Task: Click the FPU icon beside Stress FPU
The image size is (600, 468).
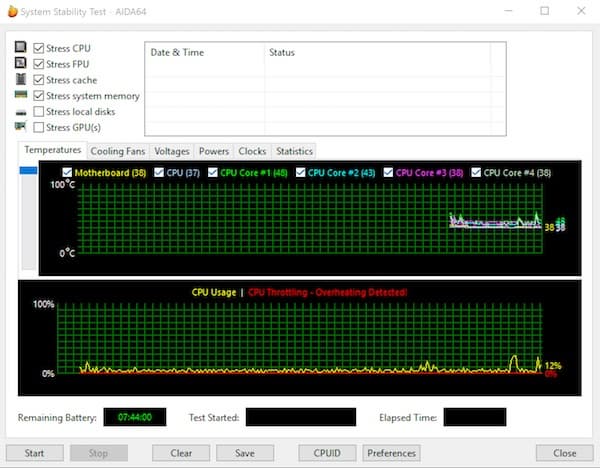Action: point(20,63)
